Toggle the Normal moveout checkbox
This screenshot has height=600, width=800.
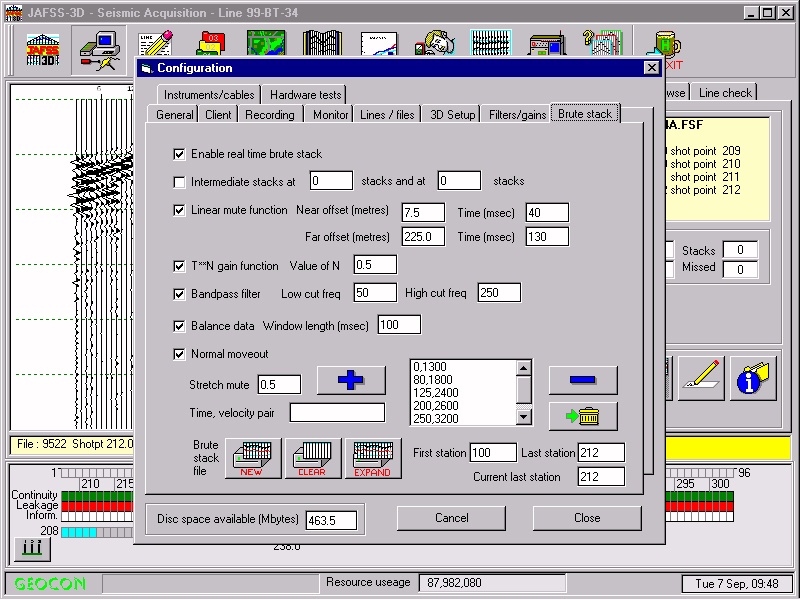point(179,354)
